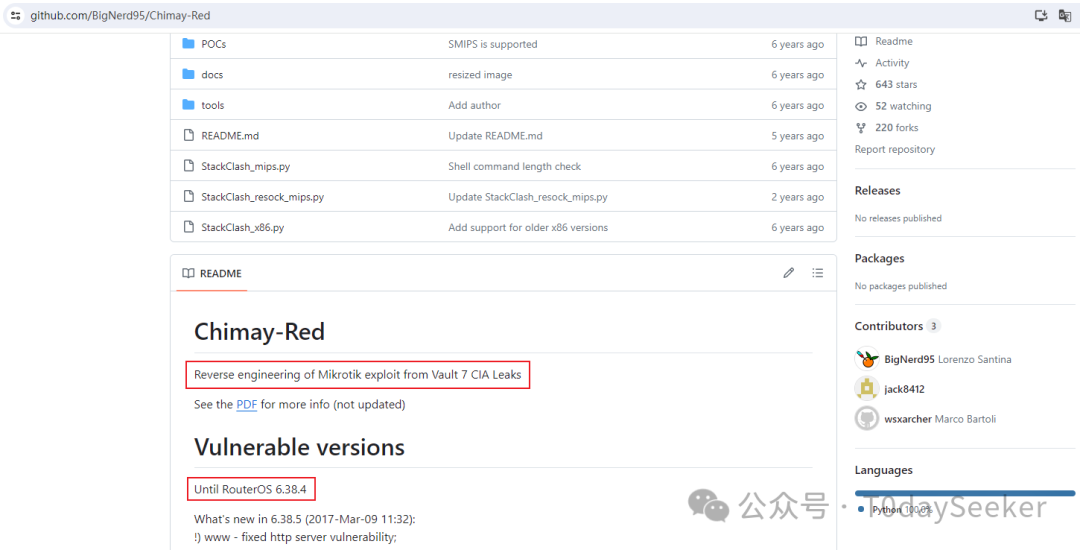Open commit 'Add author'
Screen dimensions: 1080x550
click(474, 105)
